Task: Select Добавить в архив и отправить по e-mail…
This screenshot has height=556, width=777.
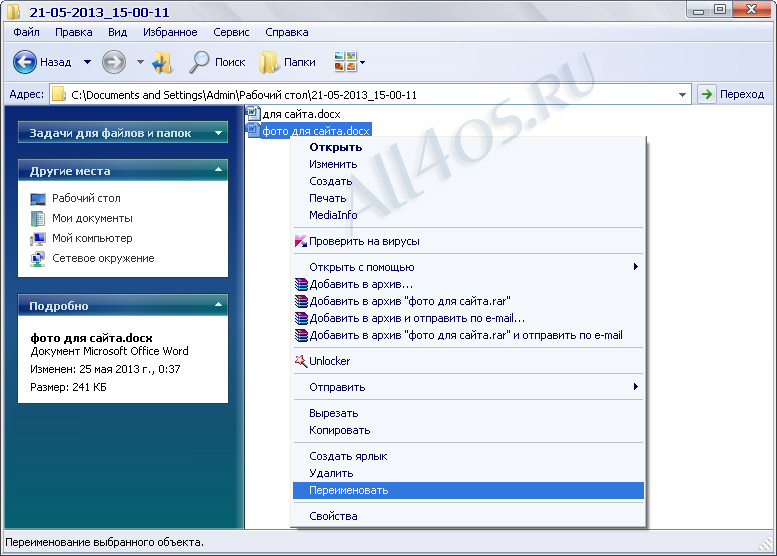Action: pyautogui.click(x=468, y=318)
